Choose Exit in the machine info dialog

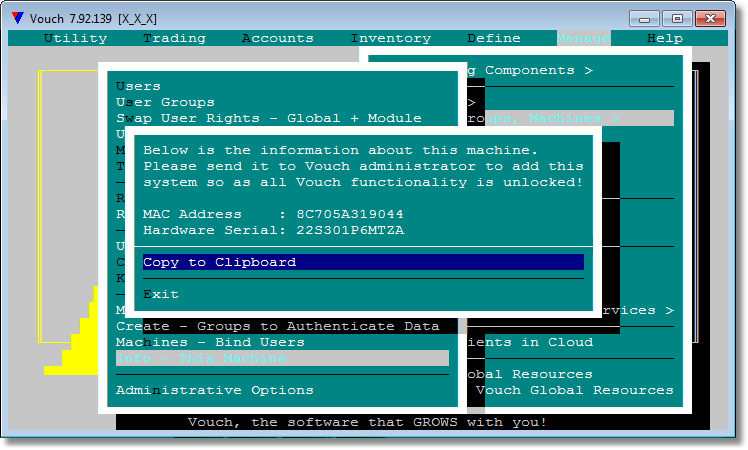(x=161, y=294)
